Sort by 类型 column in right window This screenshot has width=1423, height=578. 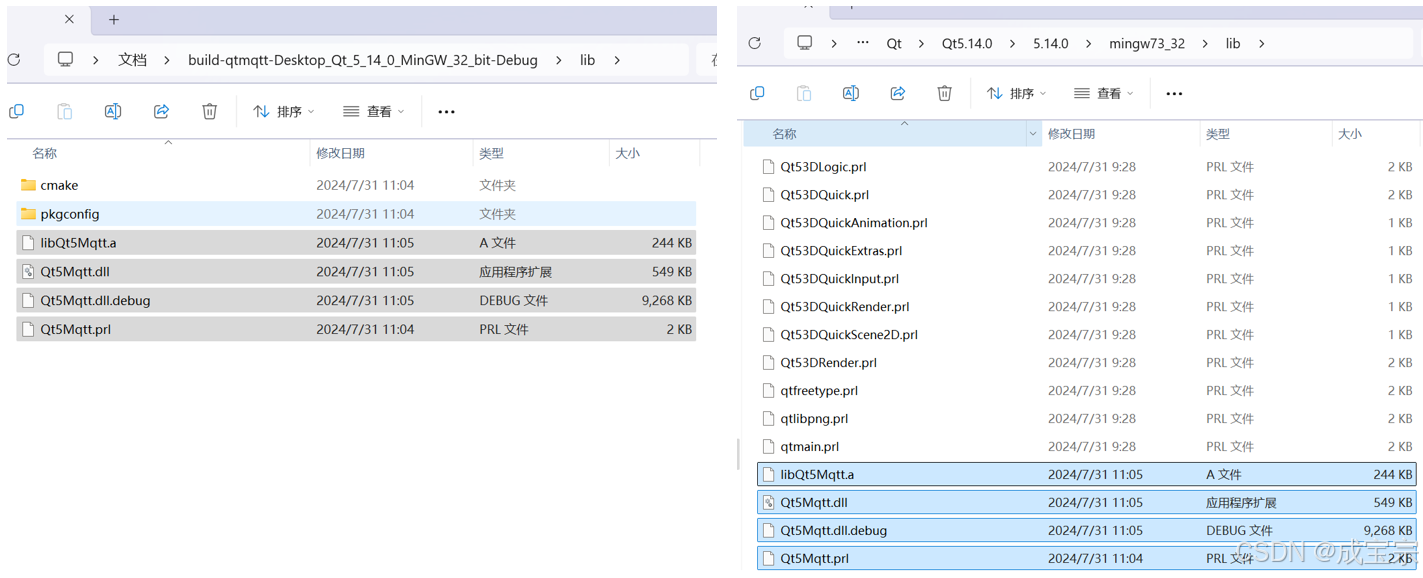pyautogui.click(x=1218, y=133)
